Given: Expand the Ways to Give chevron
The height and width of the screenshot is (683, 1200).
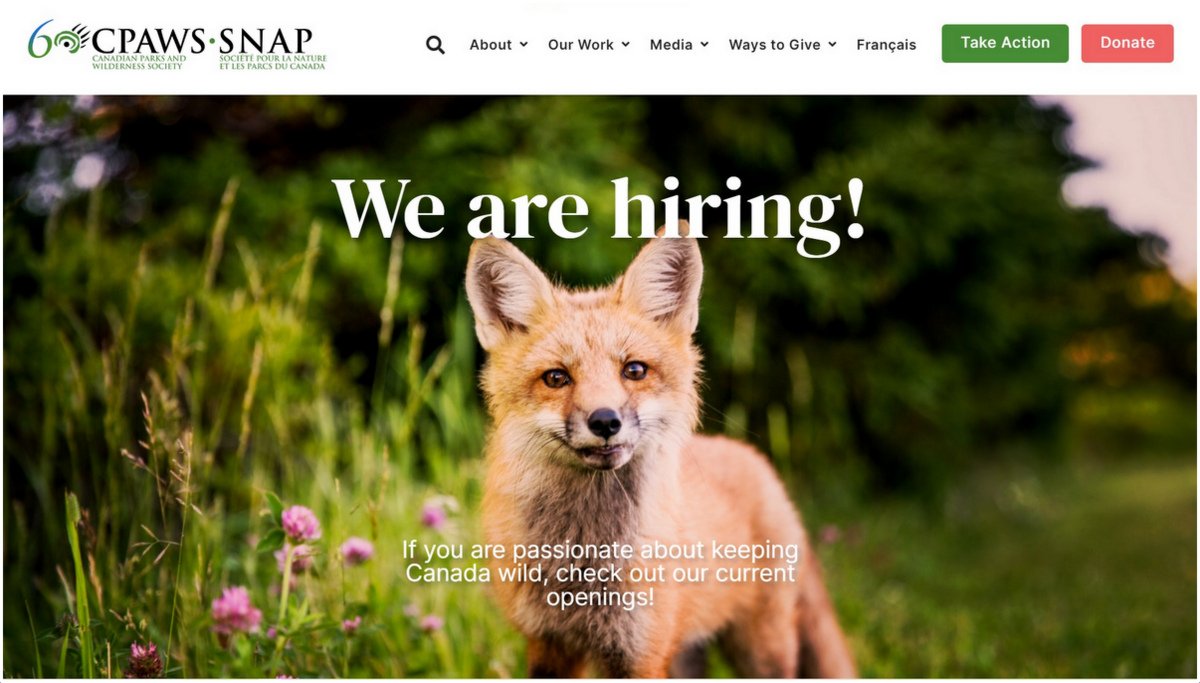Looking at the screenshot, I should [x=832, y=45].
